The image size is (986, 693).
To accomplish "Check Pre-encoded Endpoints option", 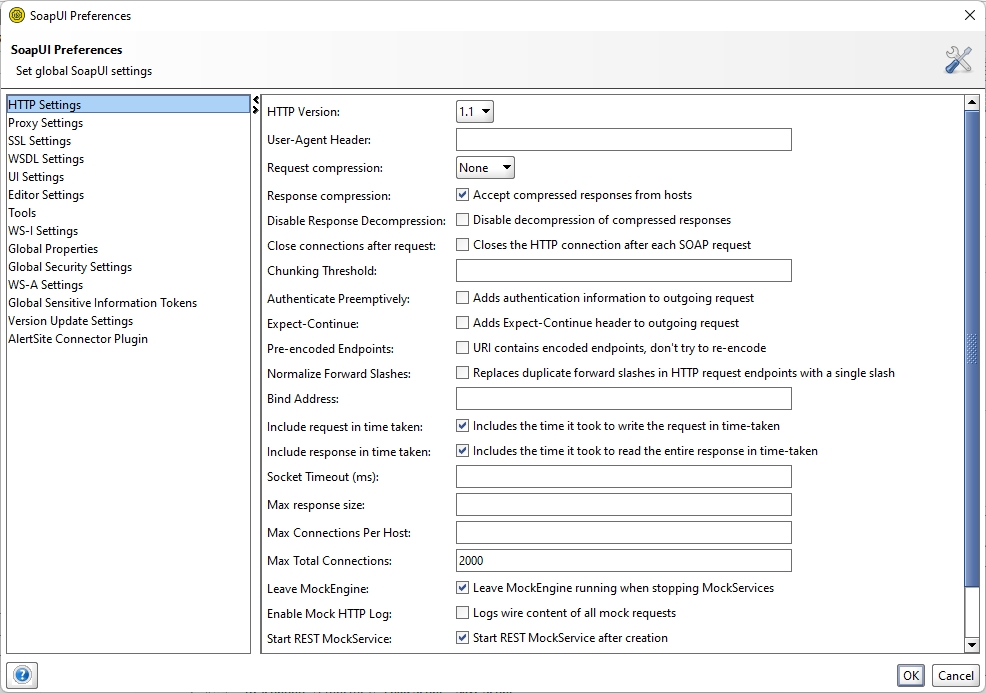I will pos(462,348).
